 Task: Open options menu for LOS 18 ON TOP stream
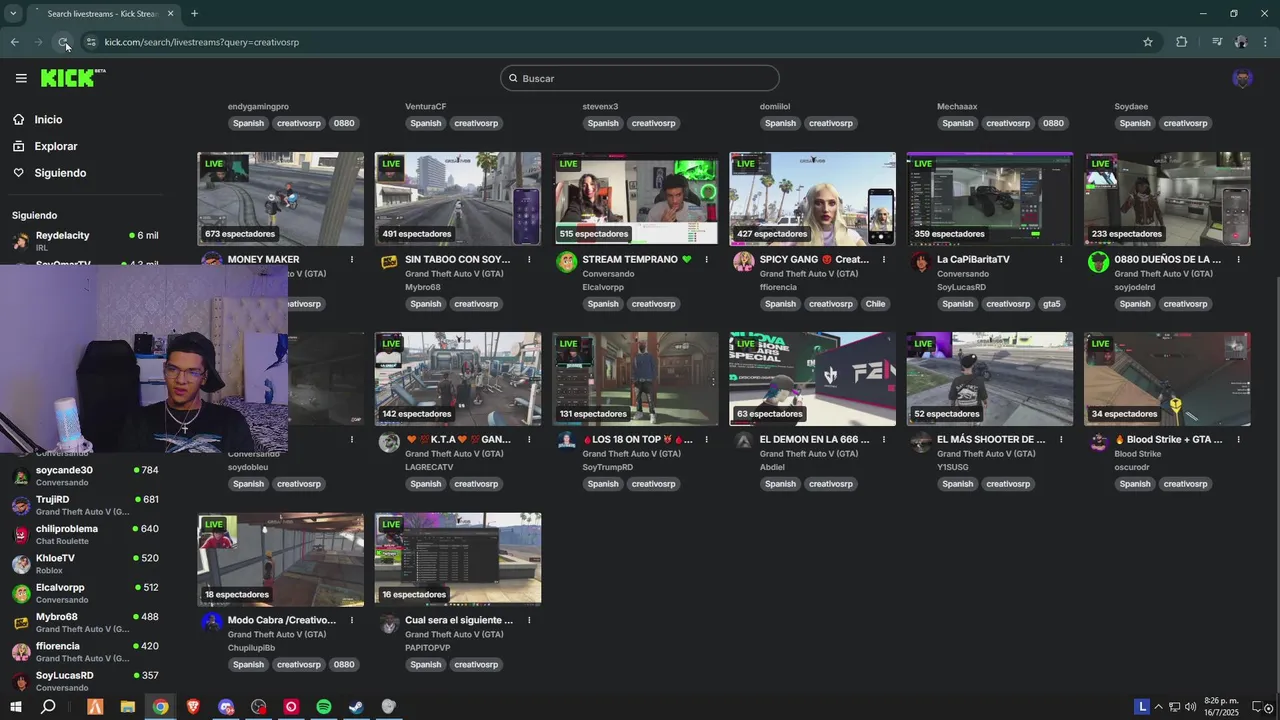tap(706, 440)
